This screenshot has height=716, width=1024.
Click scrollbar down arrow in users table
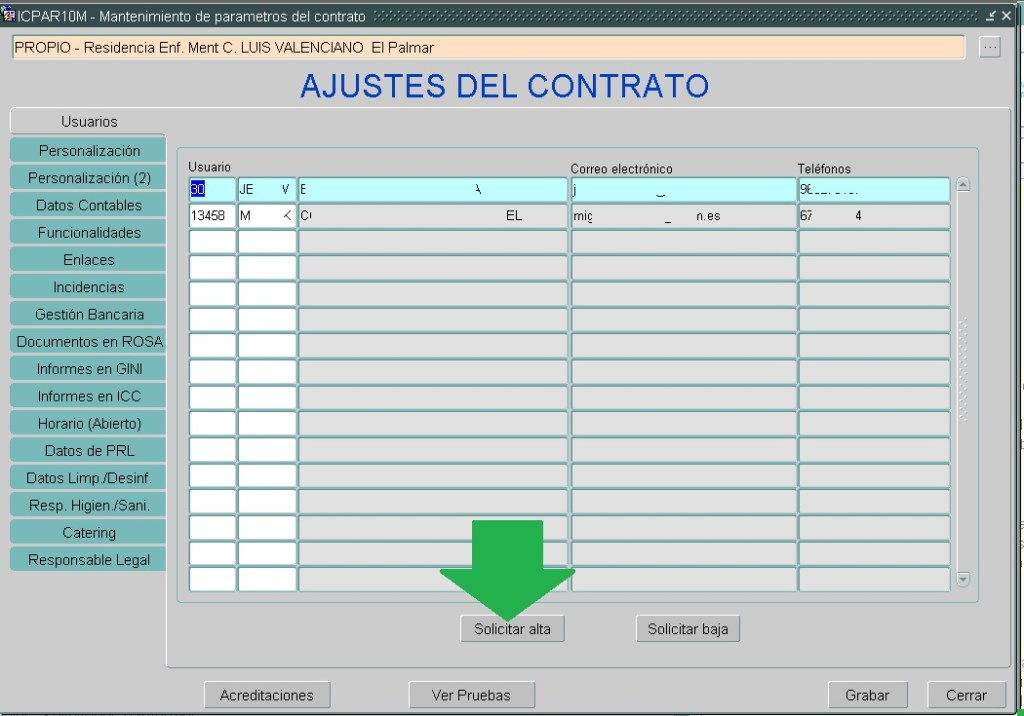tap(963, 579)
